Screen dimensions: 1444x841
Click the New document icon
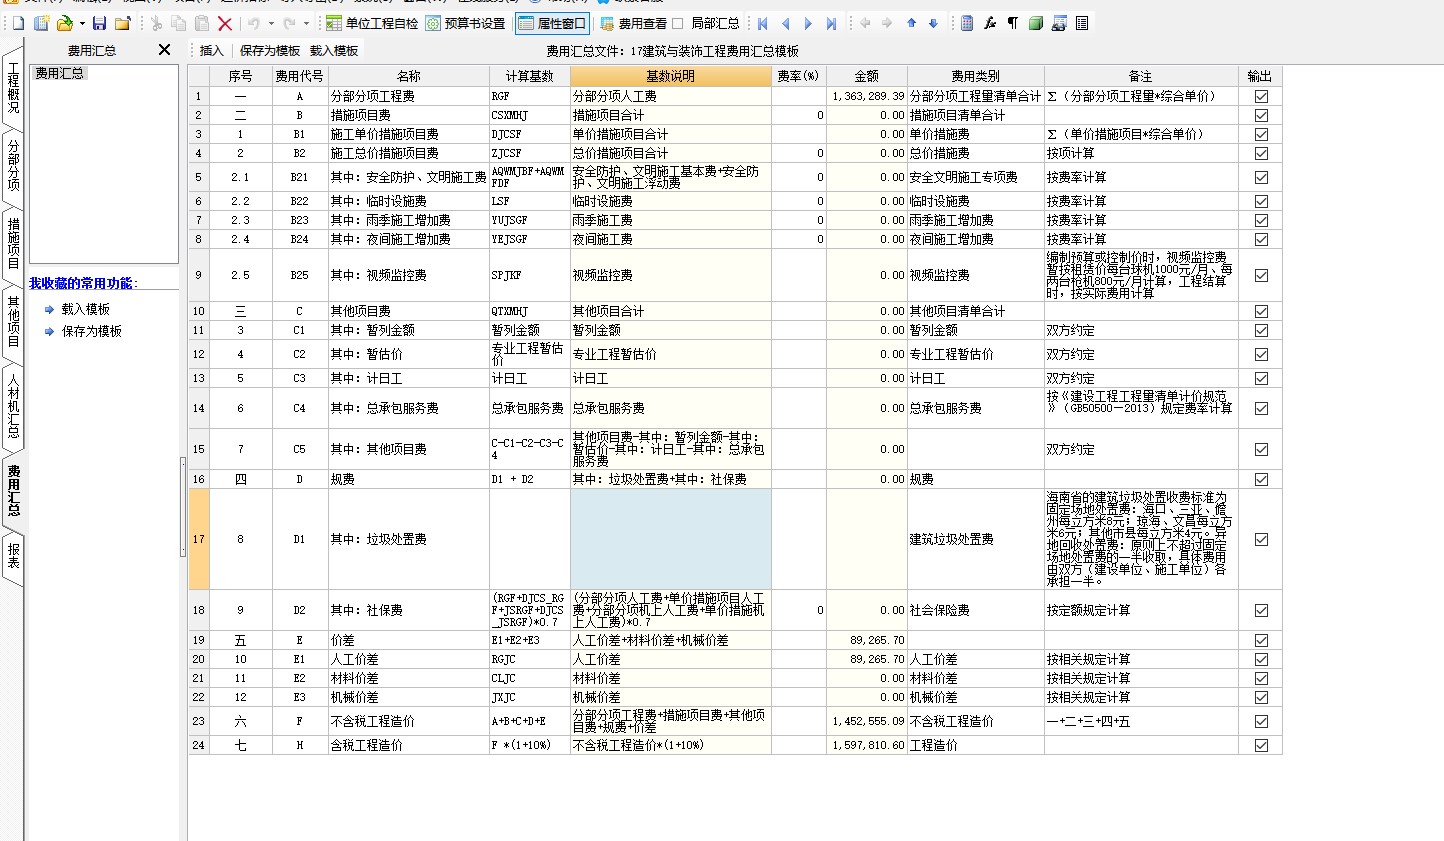point(18,23)
